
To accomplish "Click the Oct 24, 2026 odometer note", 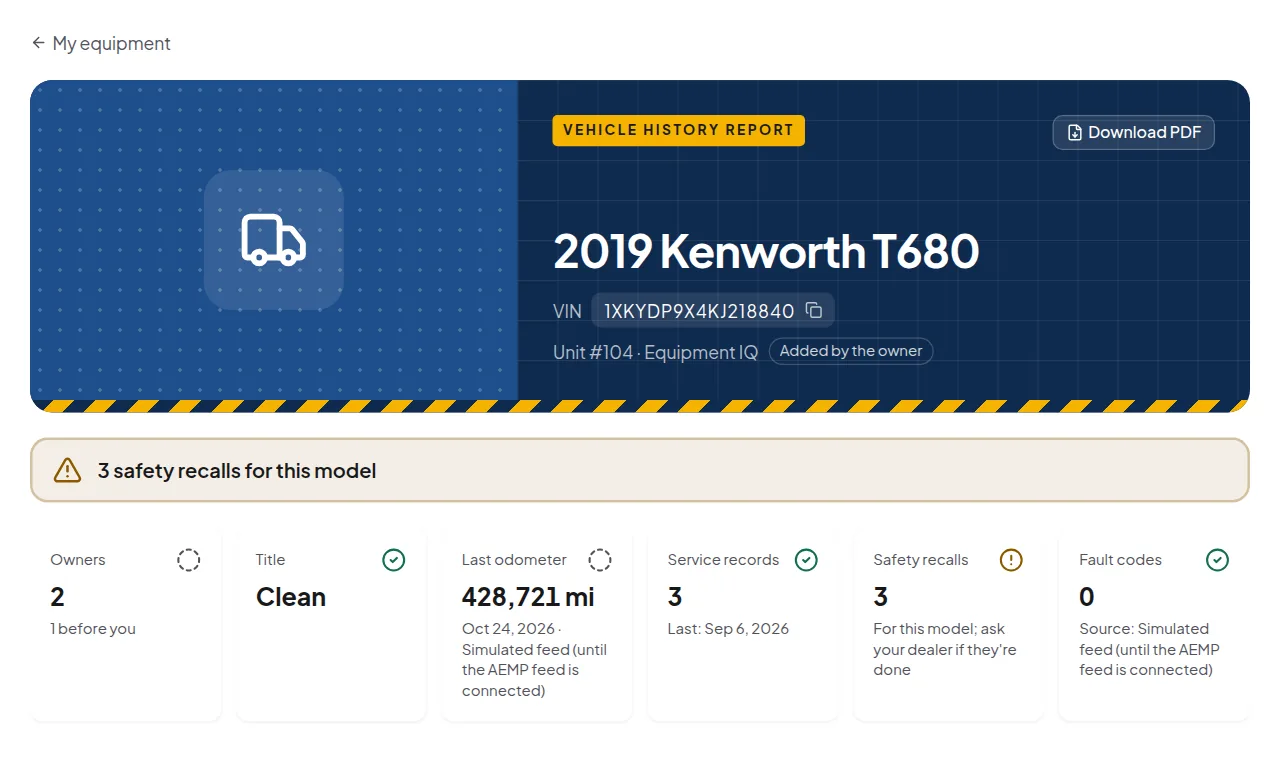I will (x=535, y=660).
